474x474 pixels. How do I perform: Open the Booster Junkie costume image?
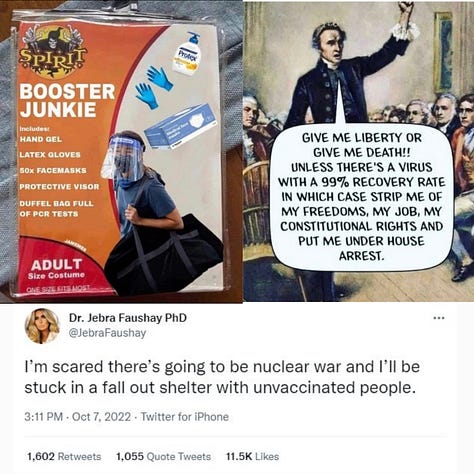121,152
